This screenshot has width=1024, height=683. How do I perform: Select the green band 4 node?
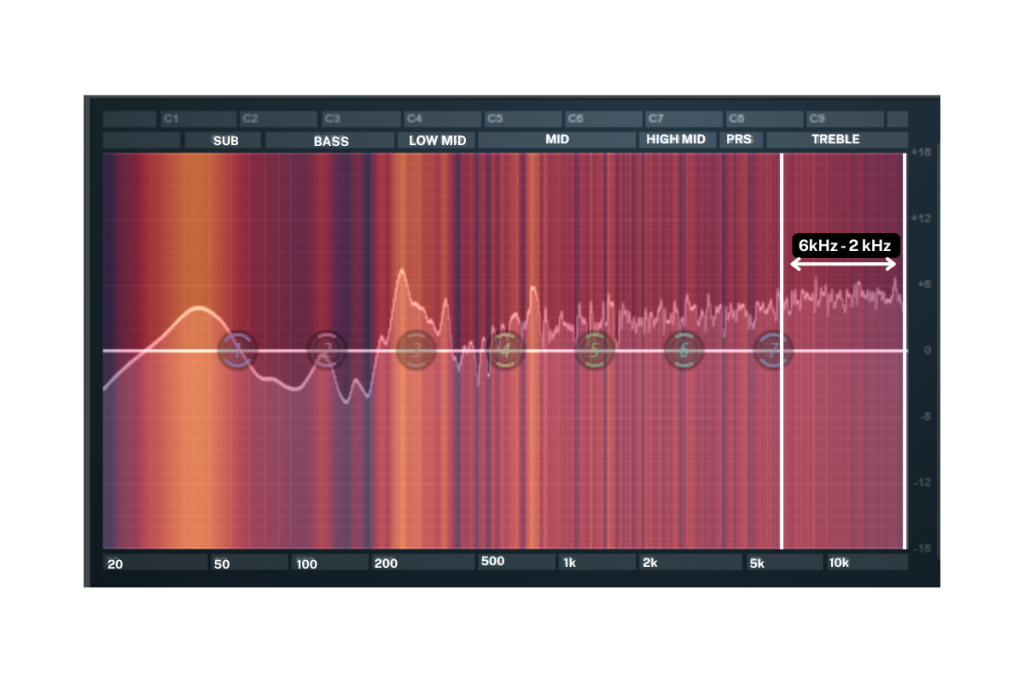tap(506, 350)
